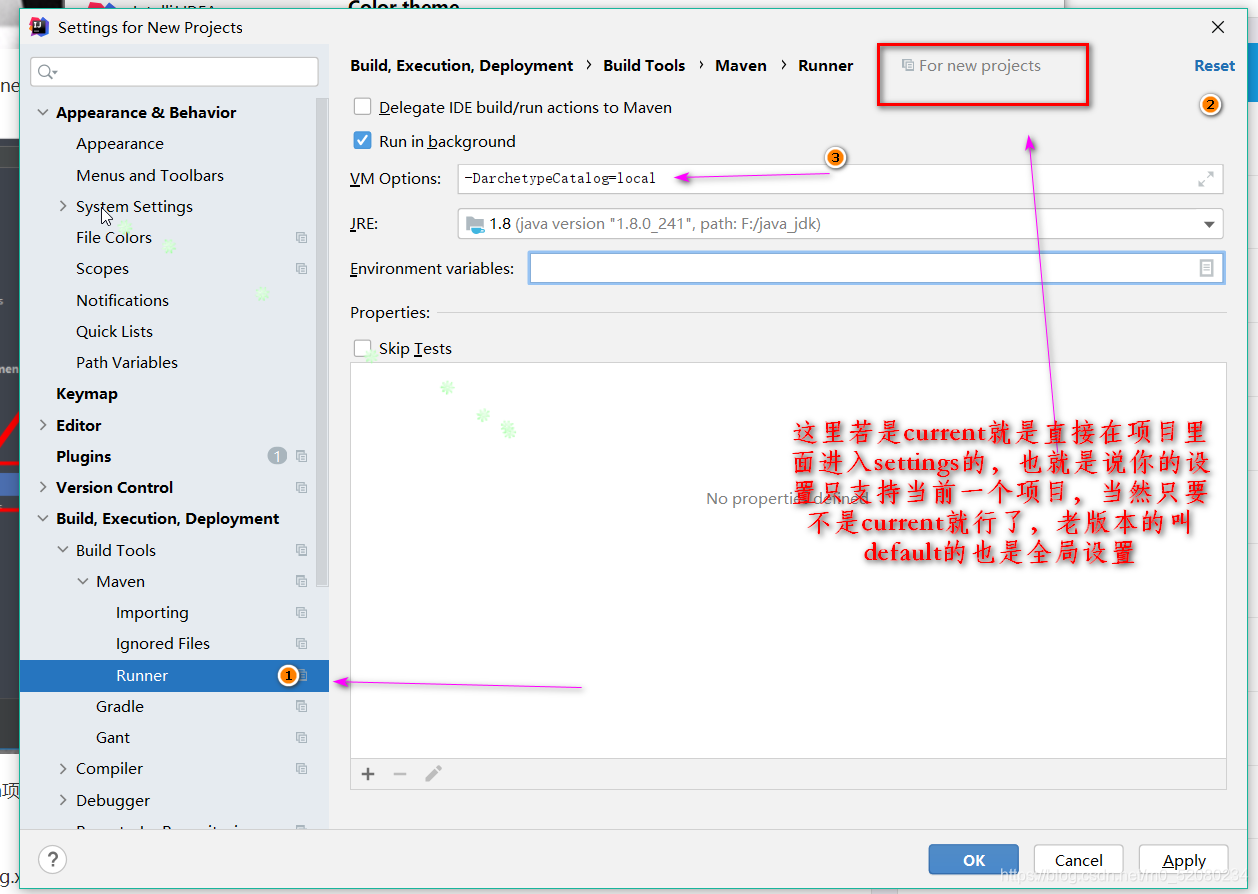Select Scopes in the tree
Image resolution: width=1258 pixels, height=894 pixels.
point(102,268)
